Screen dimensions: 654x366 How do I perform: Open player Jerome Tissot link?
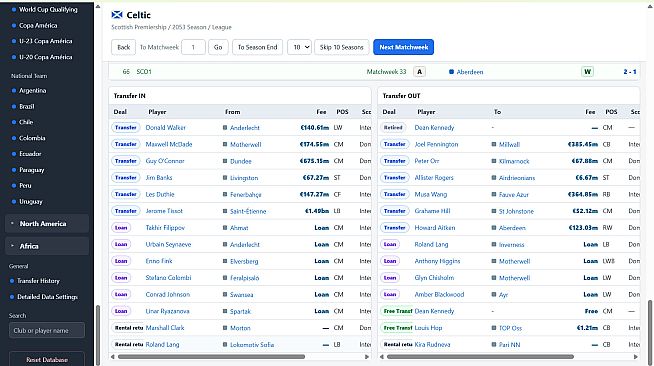coord(164,211)
